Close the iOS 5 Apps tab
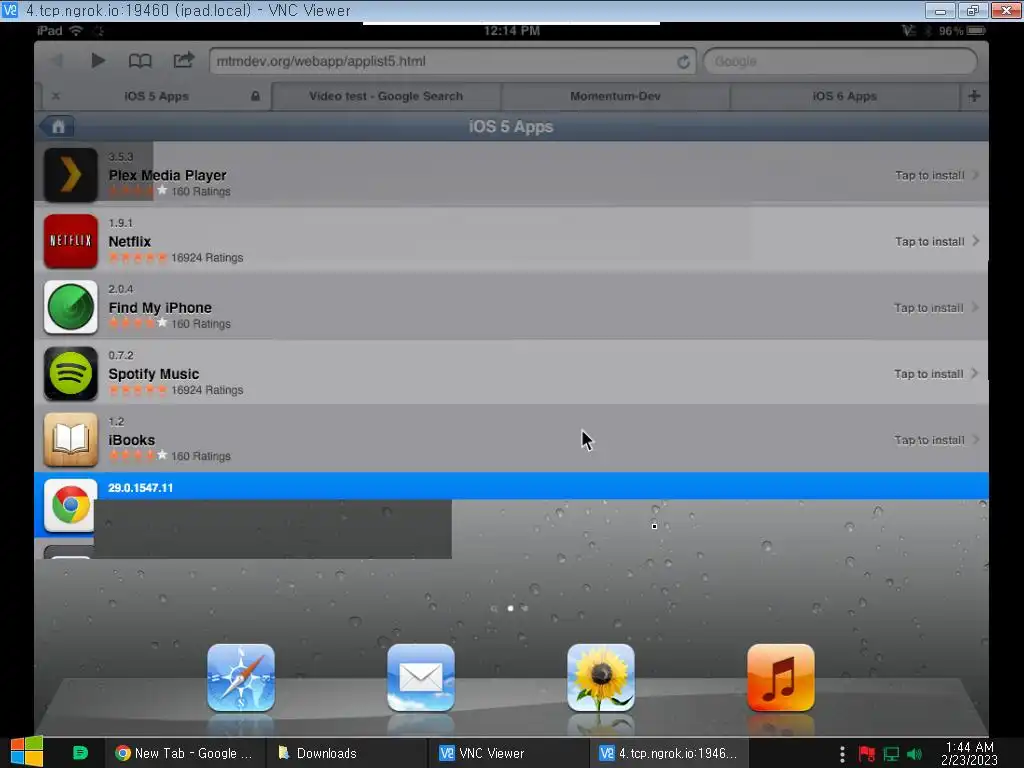 pos(56,96)
